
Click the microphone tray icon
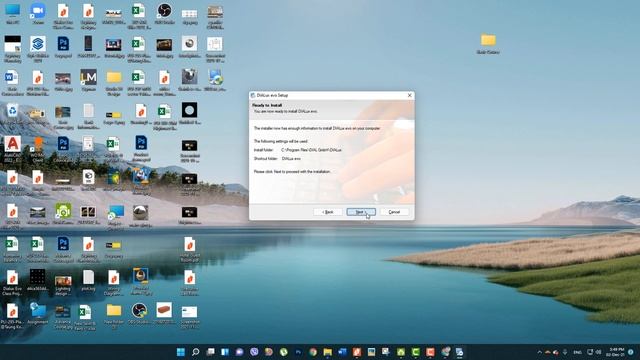(565, 352)
